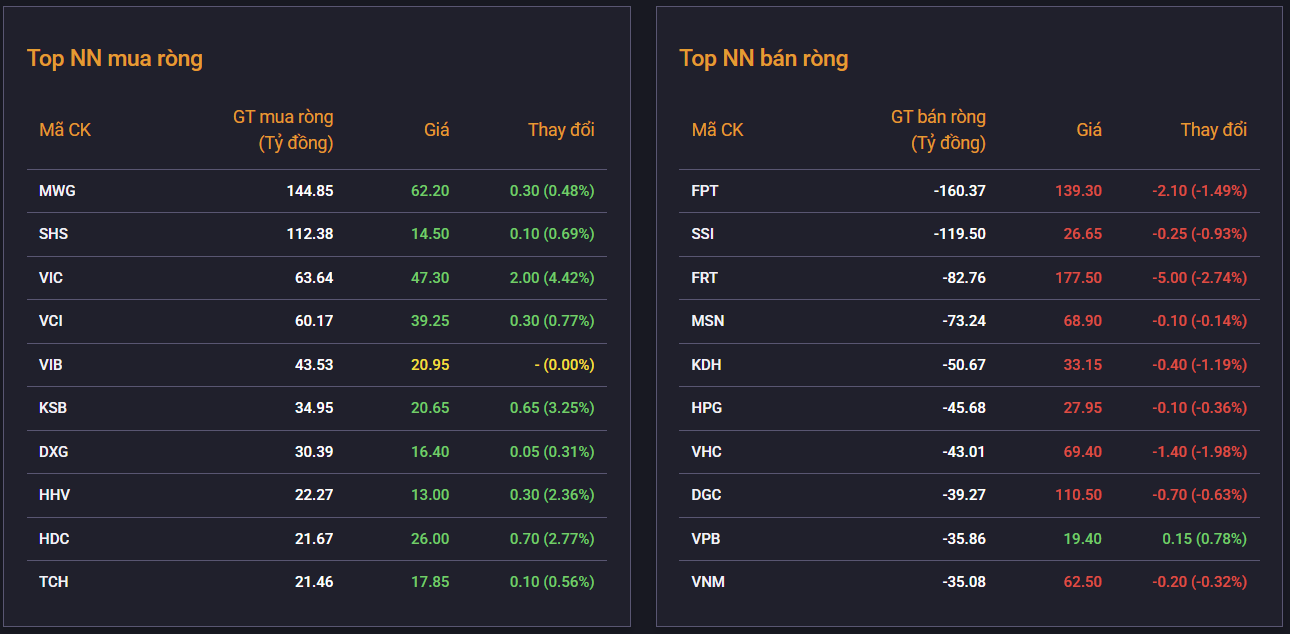
Task: Click the net-sell value -160.37
Action: click(959, 191)
